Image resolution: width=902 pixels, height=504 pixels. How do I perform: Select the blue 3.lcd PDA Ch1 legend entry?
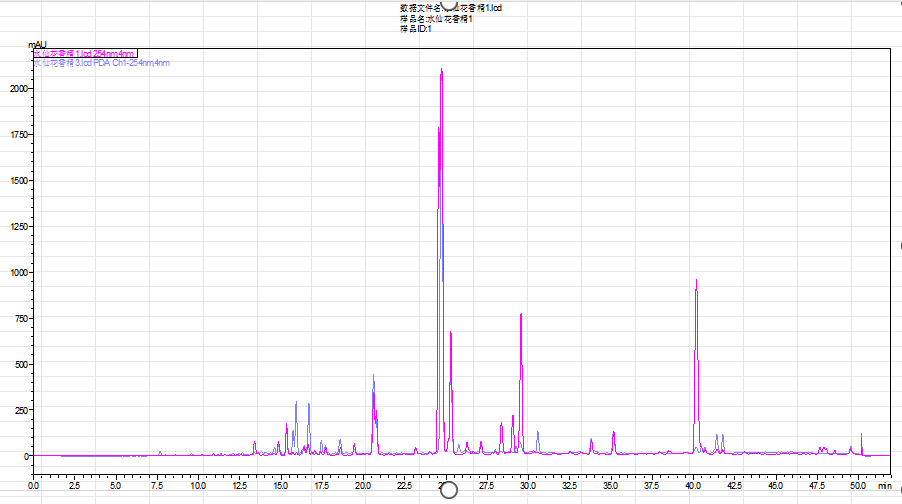(102, 63)
